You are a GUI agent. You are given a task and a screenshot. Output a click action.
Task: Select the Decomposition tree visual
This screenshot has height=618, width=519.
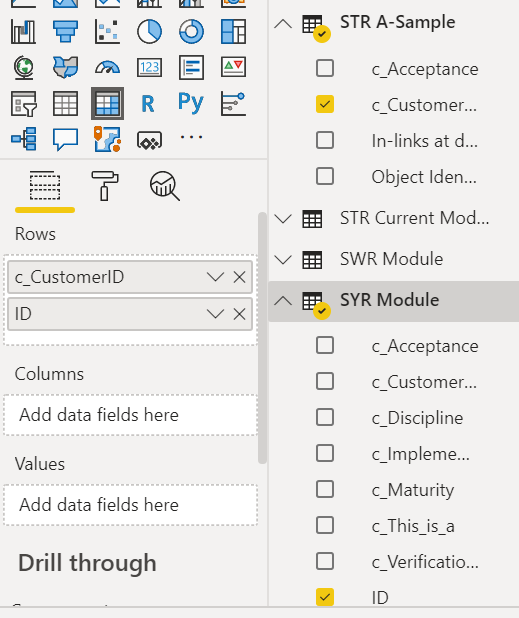pos(24,139)
